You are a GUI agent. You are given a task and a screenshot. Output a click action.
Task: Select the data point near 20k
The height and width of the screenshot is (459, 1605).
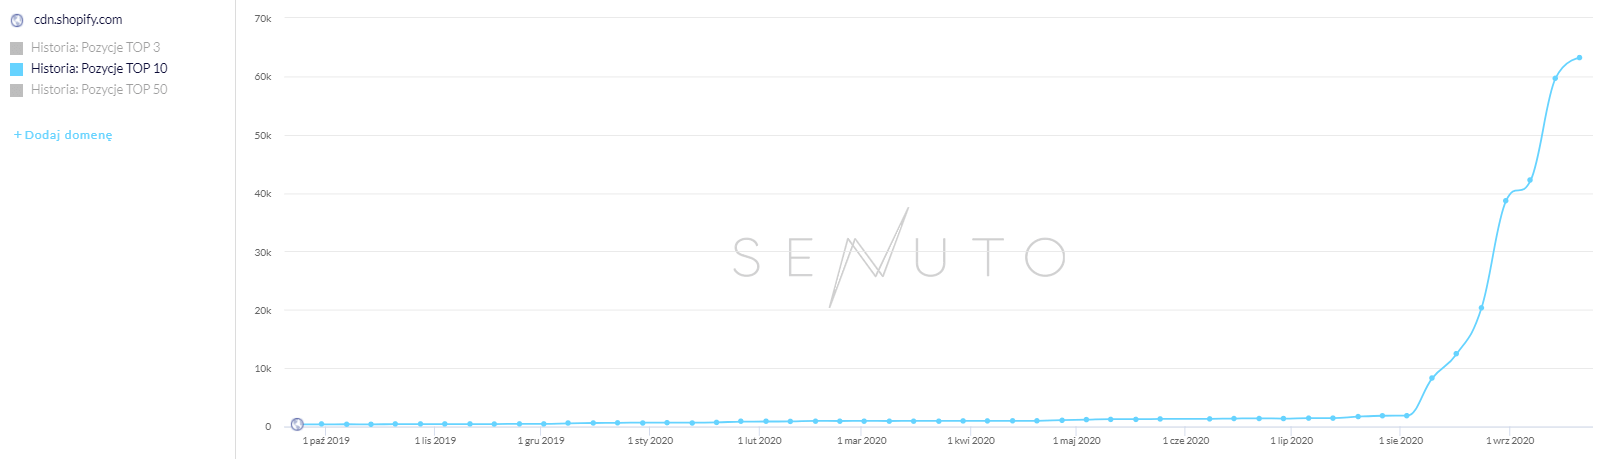pyautogui.click(x=1481, y=308)
